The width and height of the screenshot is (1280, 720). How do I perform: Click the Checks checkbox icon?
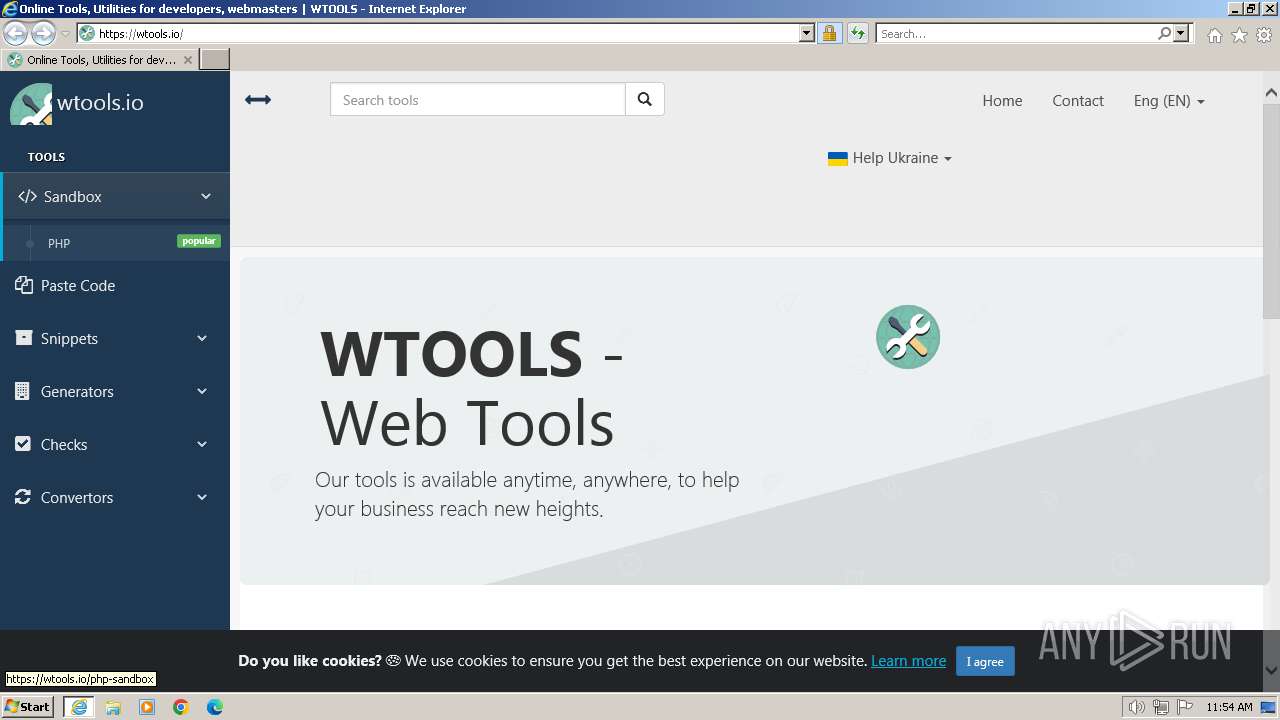coord(23,444)
